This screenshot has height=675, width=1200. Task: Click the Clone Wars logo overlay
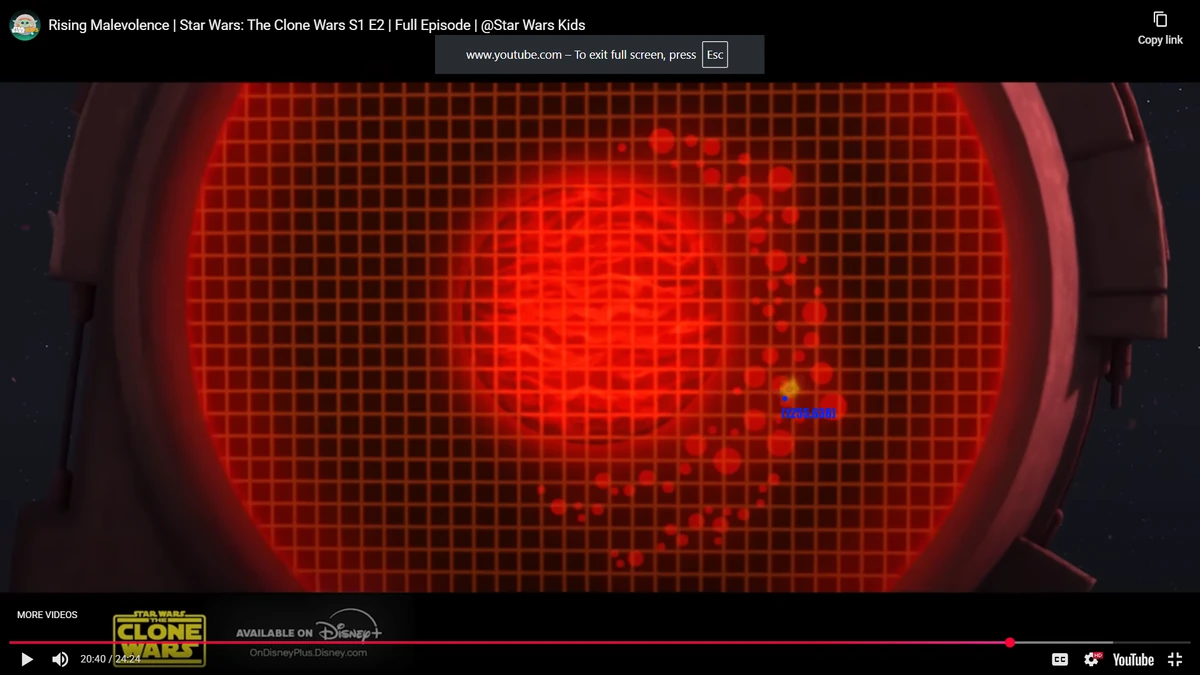pyautogui.click(x=160, y=637)
